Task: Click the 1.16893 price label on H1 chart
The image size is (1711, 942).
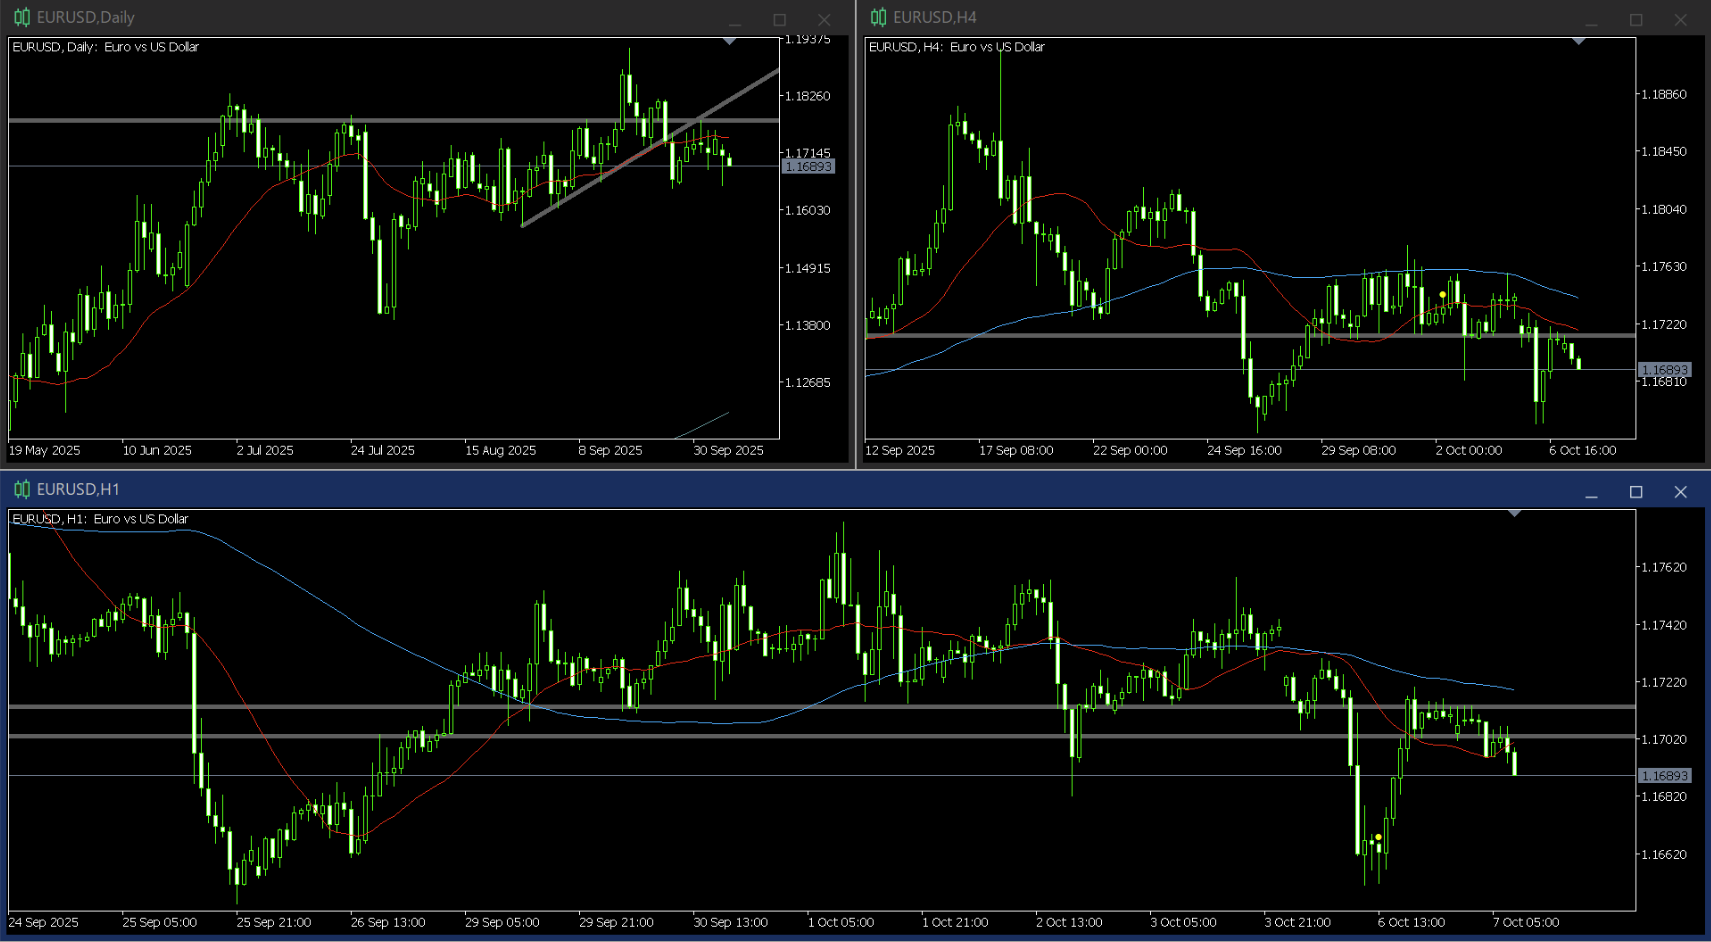Action: pyautogui.click(x=1664, y=776)
